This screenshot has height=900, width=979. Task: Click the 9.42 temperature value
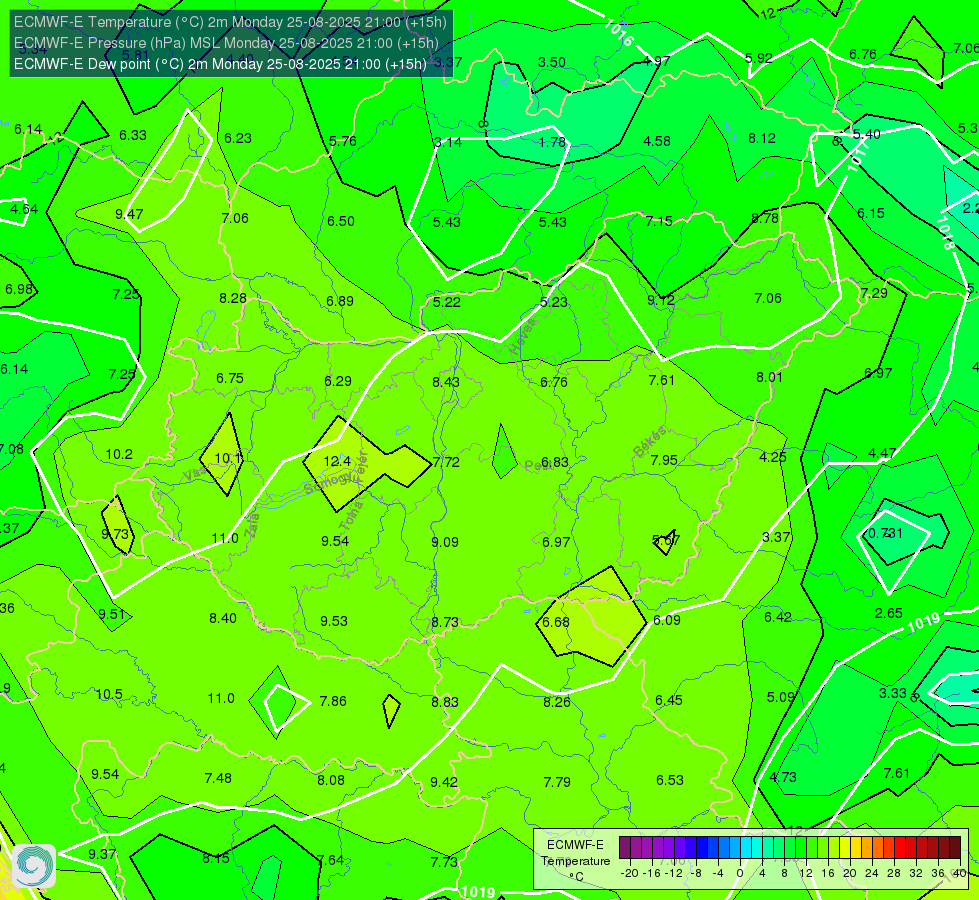click(444, 782)
